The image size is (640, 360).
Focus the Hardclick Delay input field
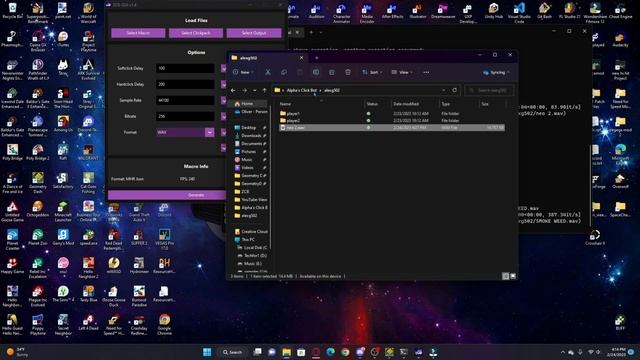(x=185, y=84)
